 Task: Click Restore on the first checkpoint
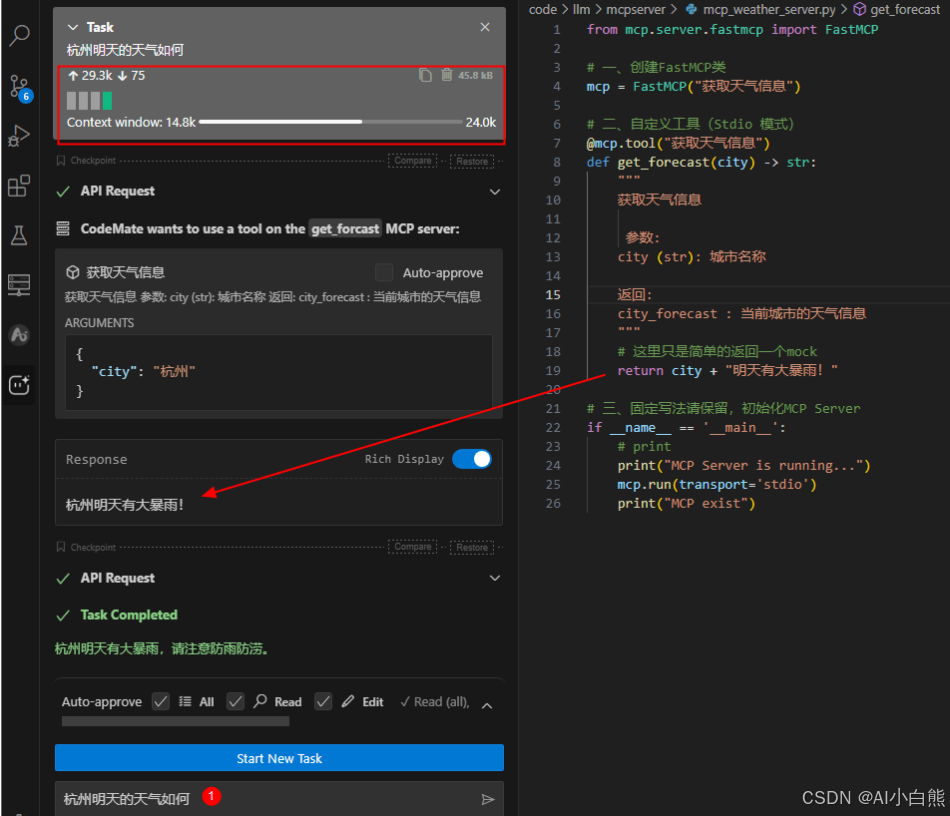point(472,161)
